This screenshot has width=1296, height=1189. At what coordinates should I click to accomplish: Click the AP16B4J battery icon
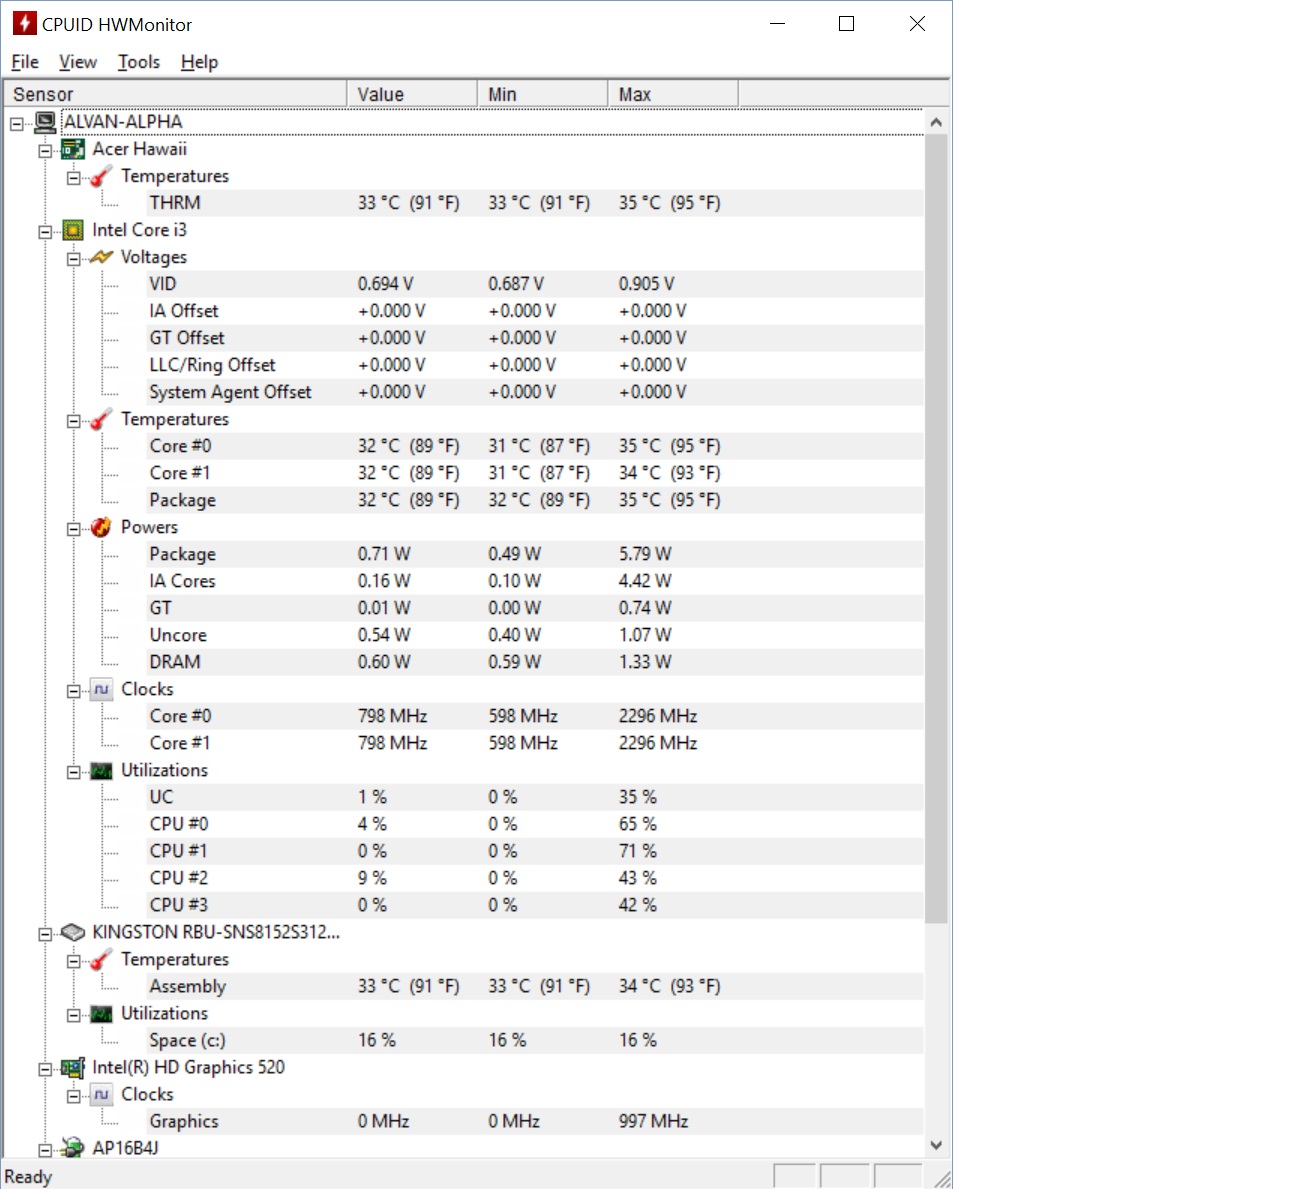click(x=73, y=1148)
